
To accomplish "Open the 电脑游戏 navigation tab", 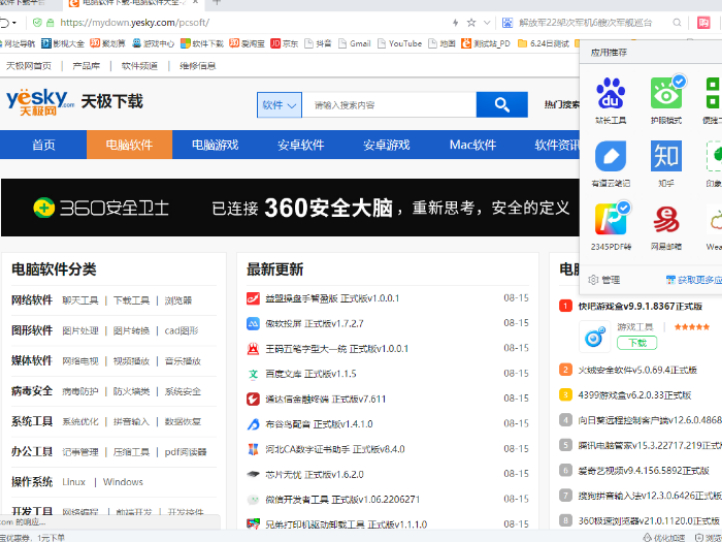I will pyautogui.click(x=215, y=145).
